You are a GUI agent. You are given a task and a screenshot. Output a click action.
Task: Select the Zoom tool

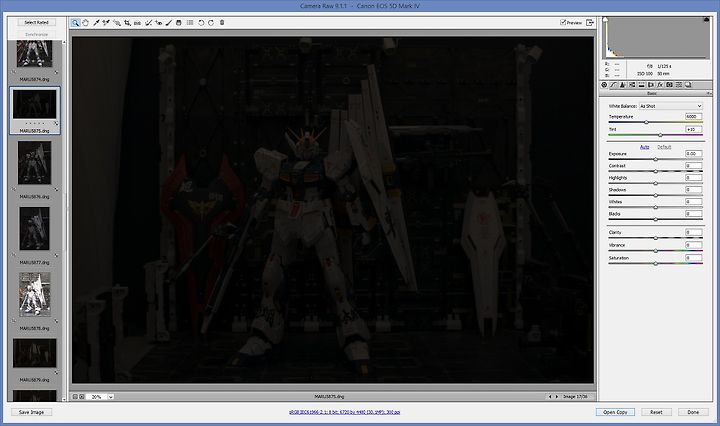pyautogui.click(x=75, y=22)
